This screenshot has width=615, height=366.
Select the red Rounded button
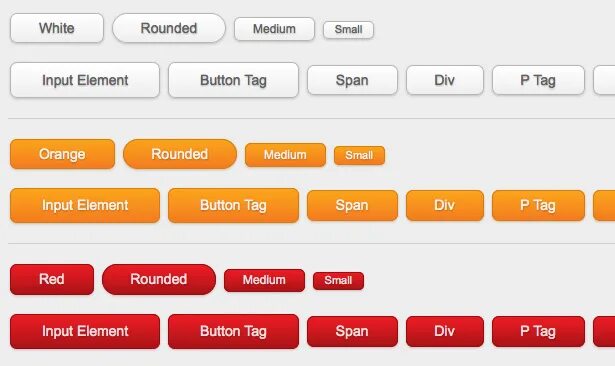coord(159,279)
